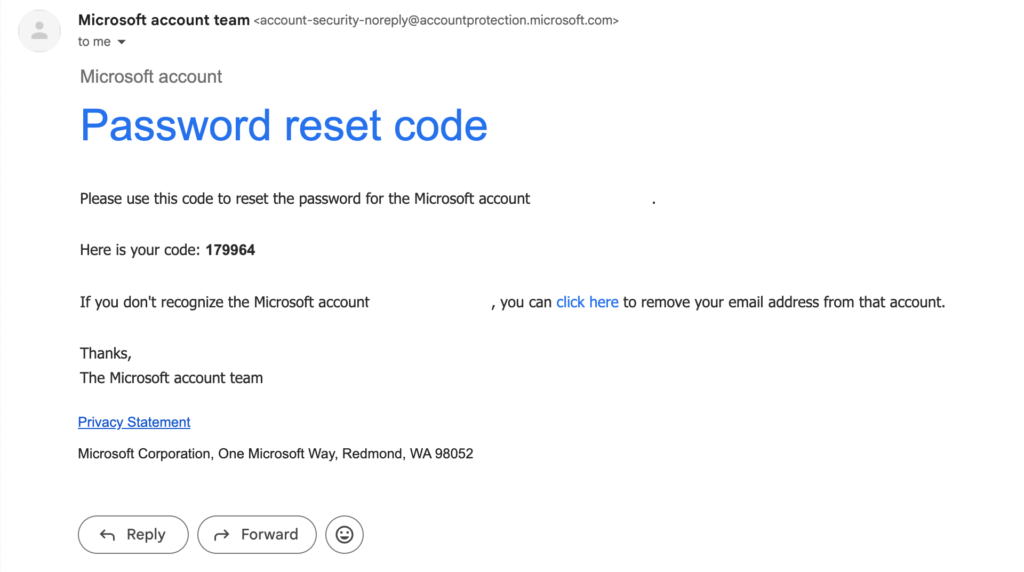The height and width of the screenshot is (572, 1024).
Task: Click the "Password reset code" heading
Action: 283,125
